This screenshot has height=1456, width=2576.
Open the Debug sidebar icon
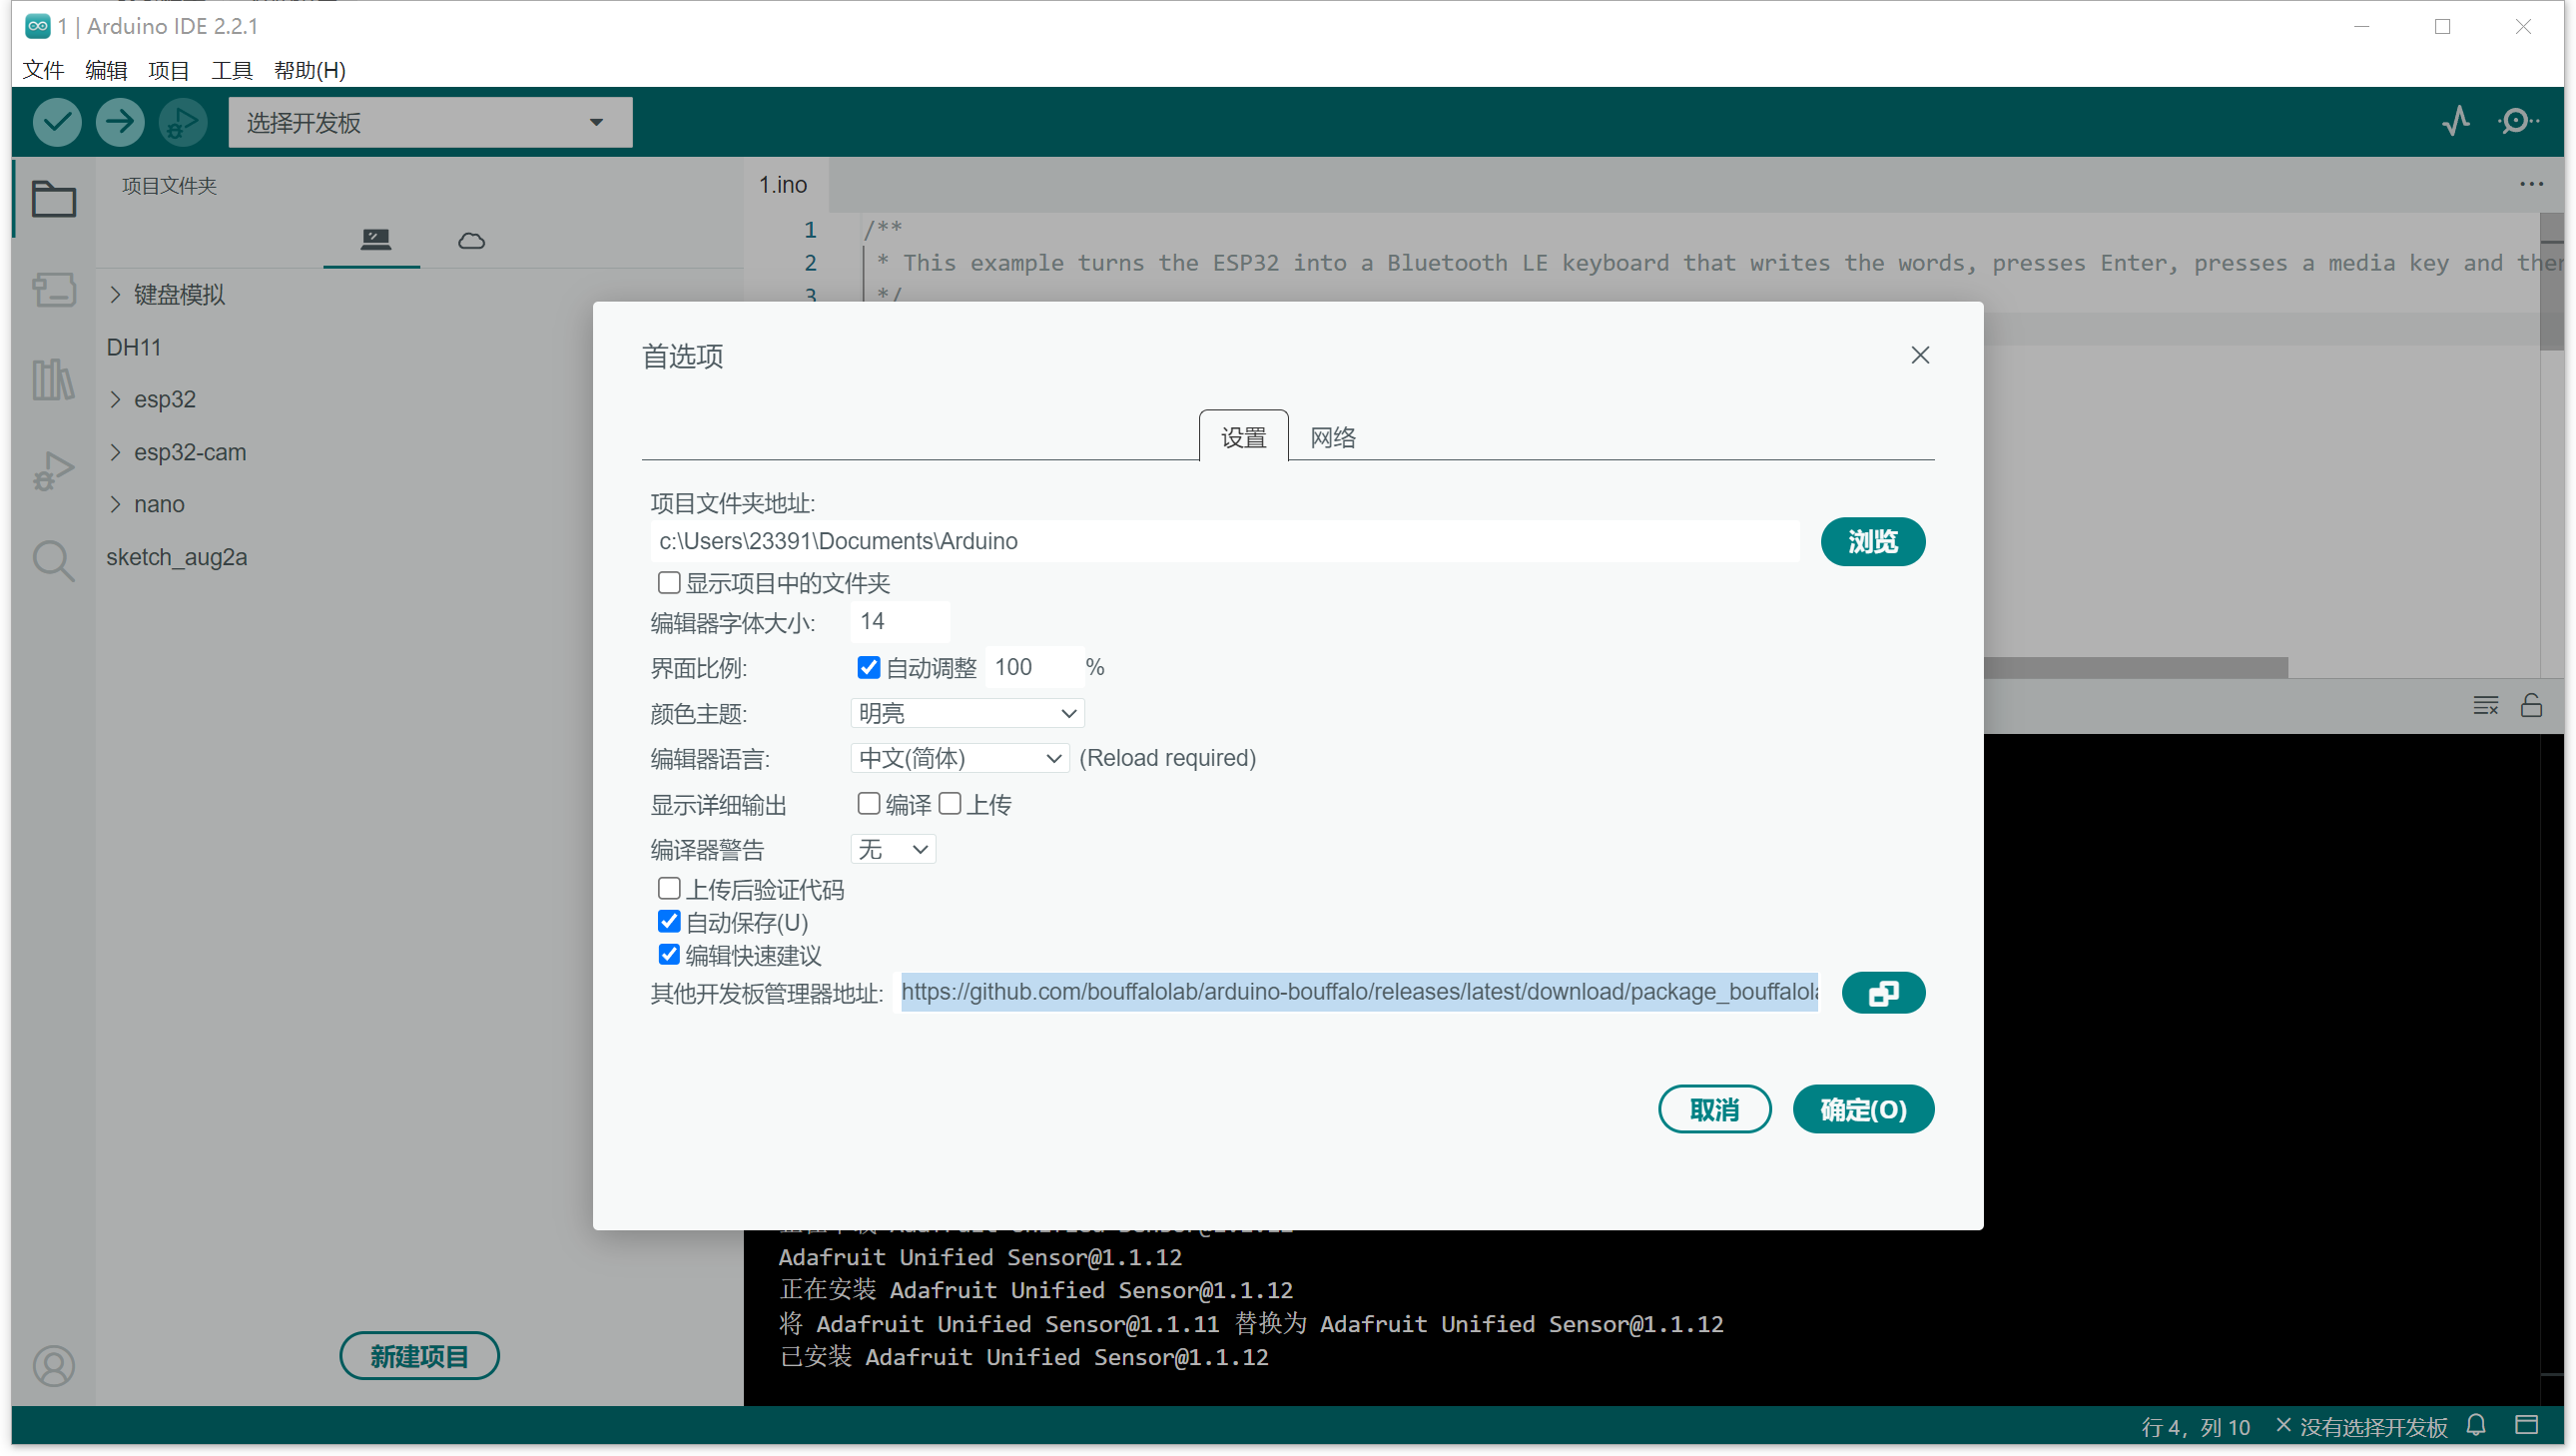point(53,470)
